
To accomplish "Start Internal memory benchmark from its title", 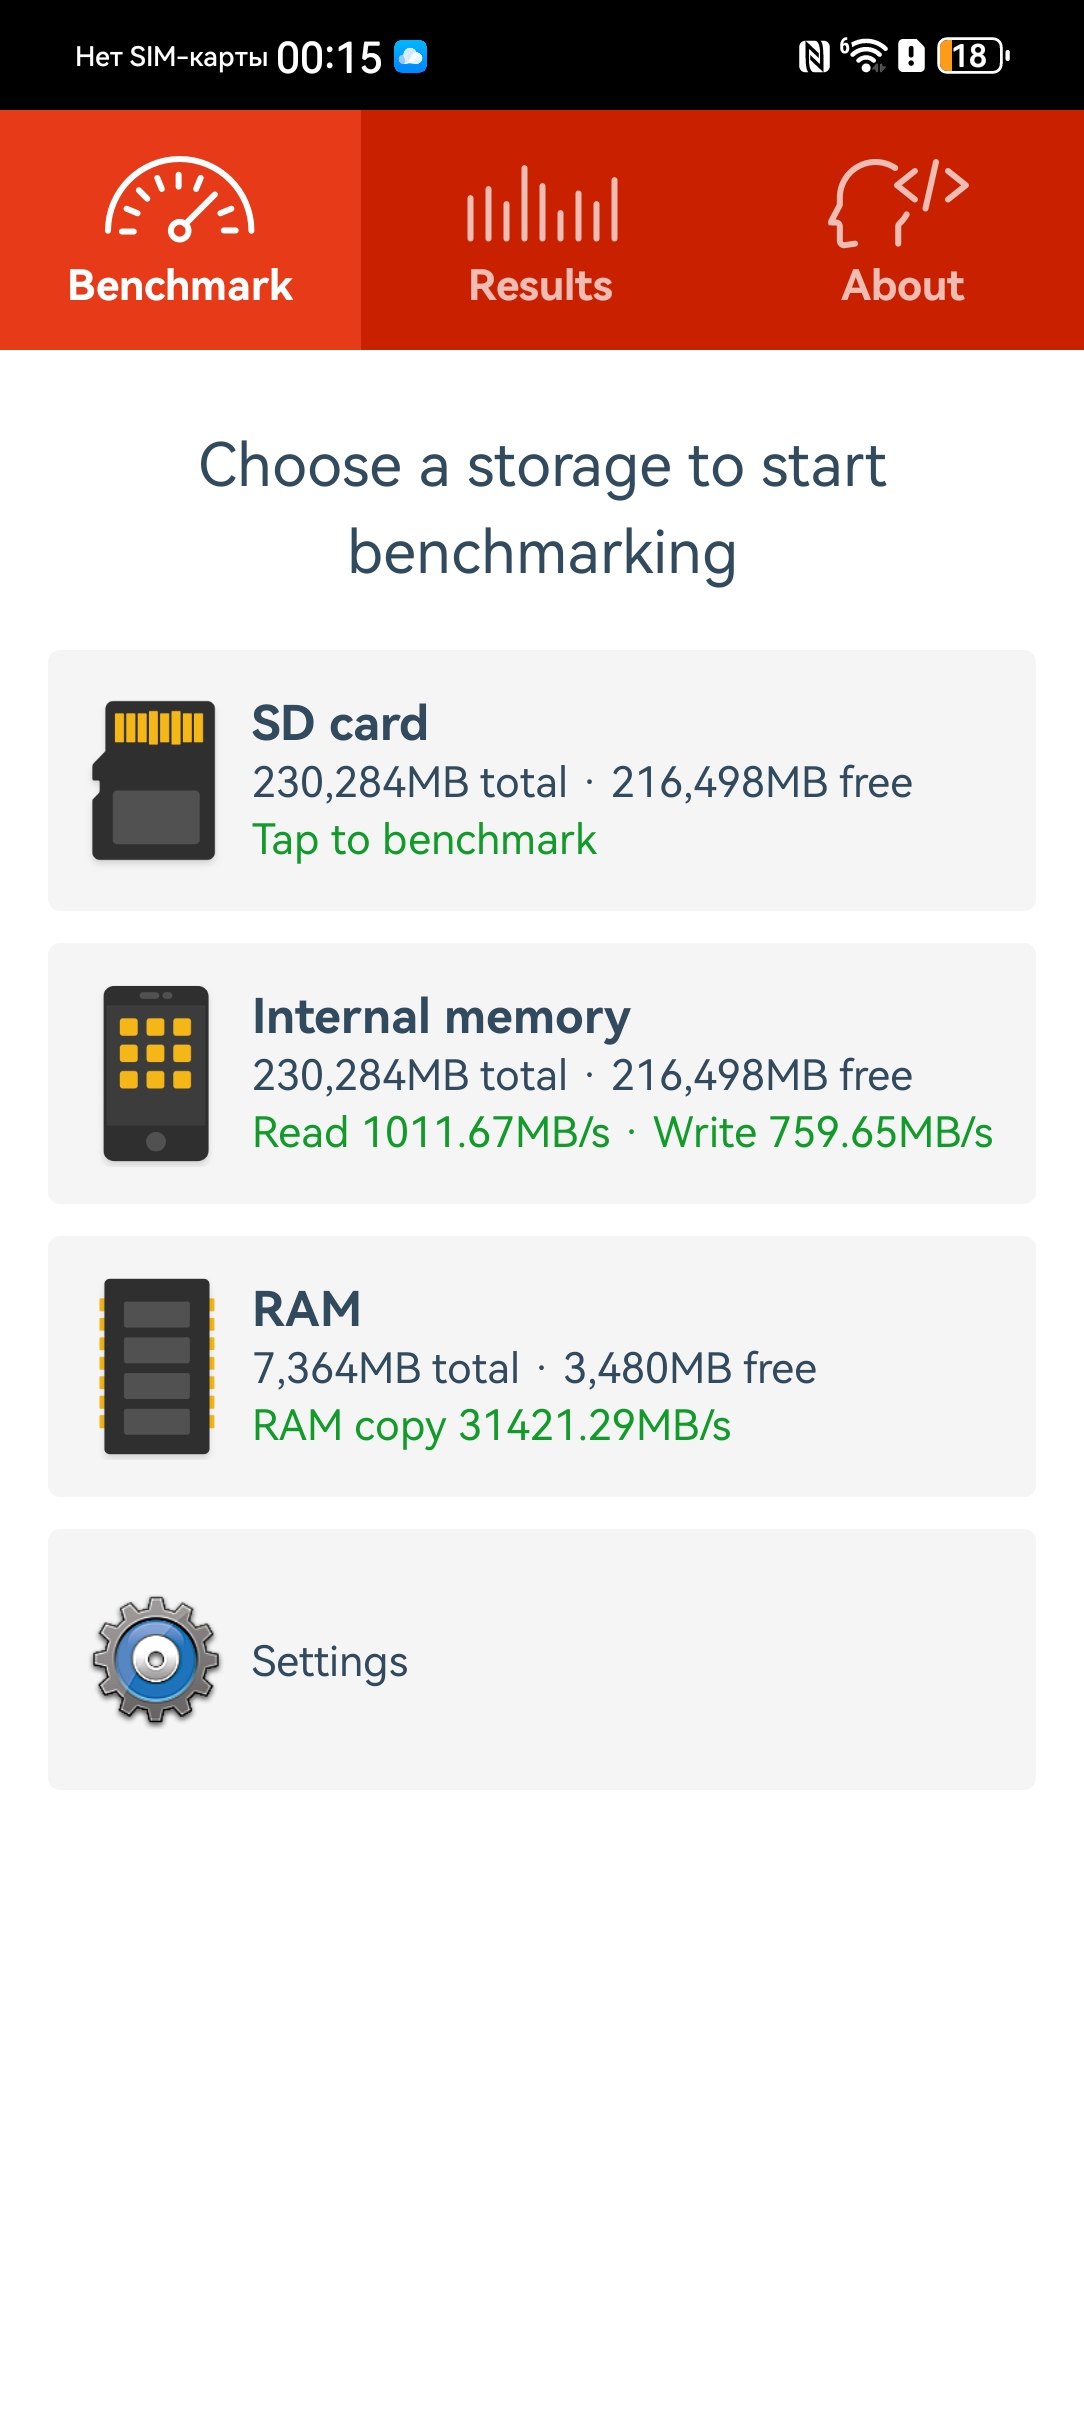I will pos(441,1017).
